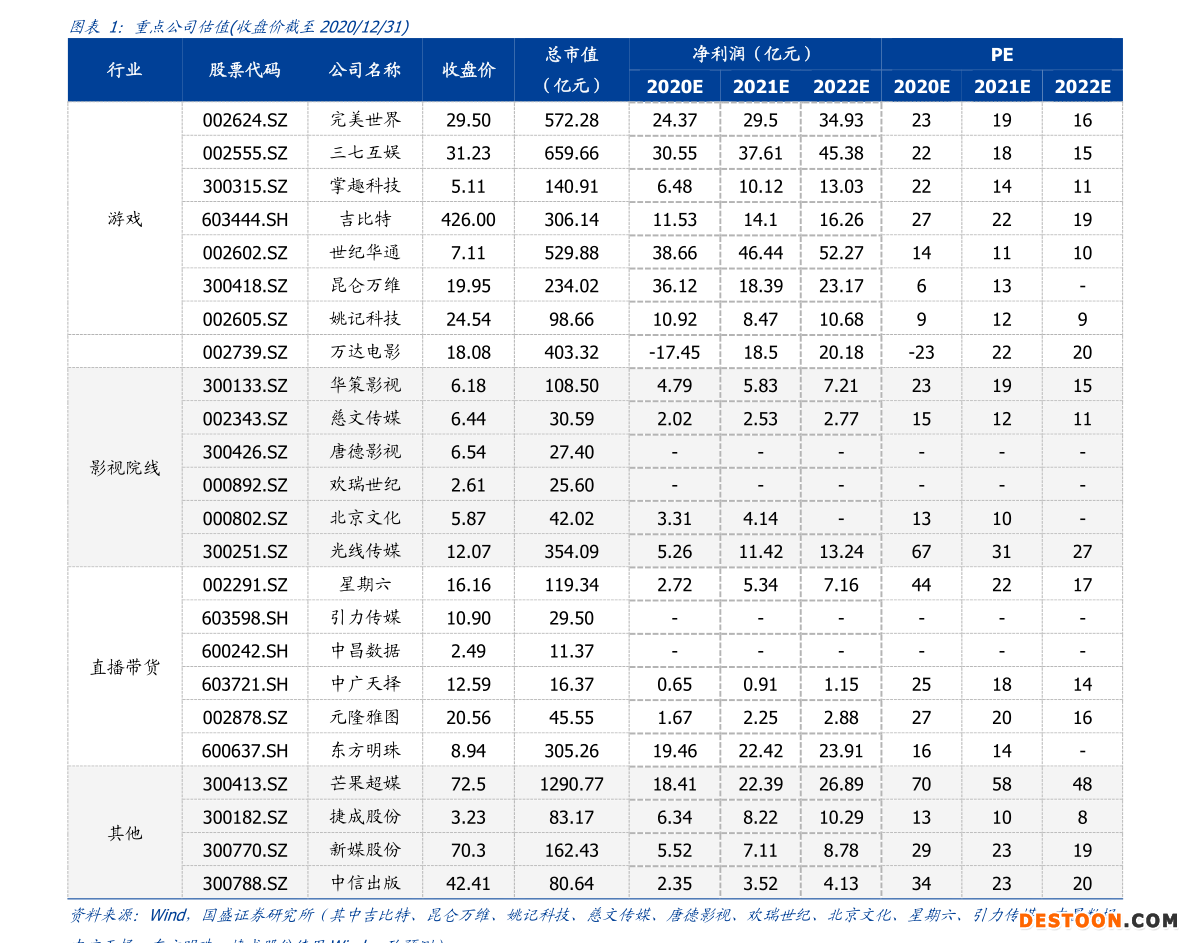Image resolution: width=1191 pixels, height=943 pixels.
Task: Select stock code 002624.SZ cell
Action: [x=244, y=120]
